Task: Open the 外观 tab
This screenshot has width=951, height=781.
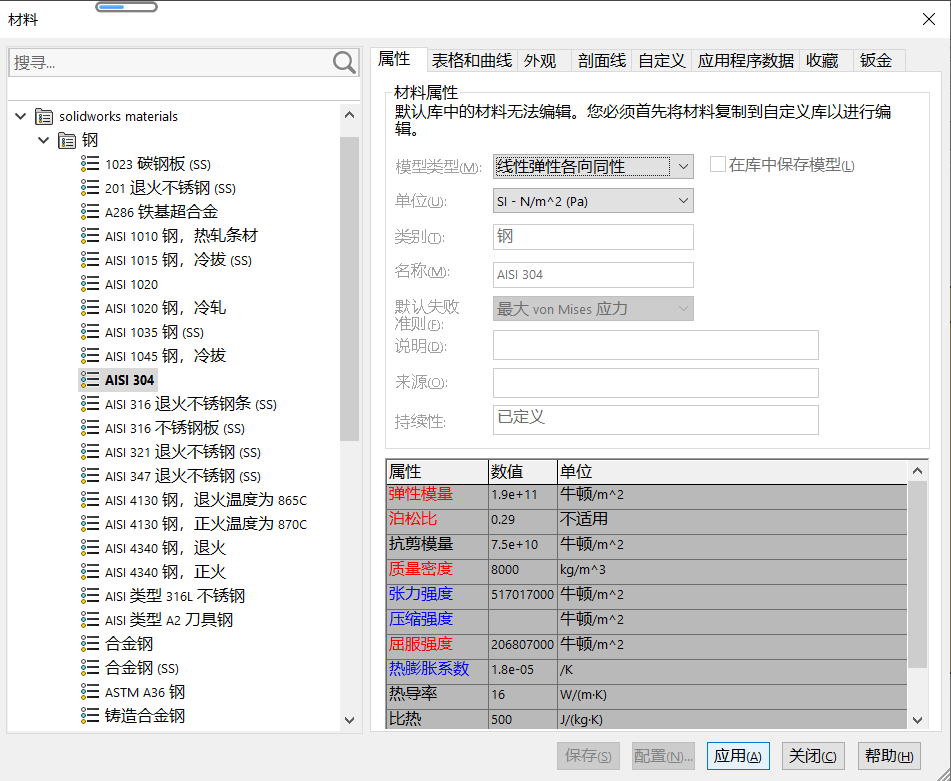Action: (540, 61)
